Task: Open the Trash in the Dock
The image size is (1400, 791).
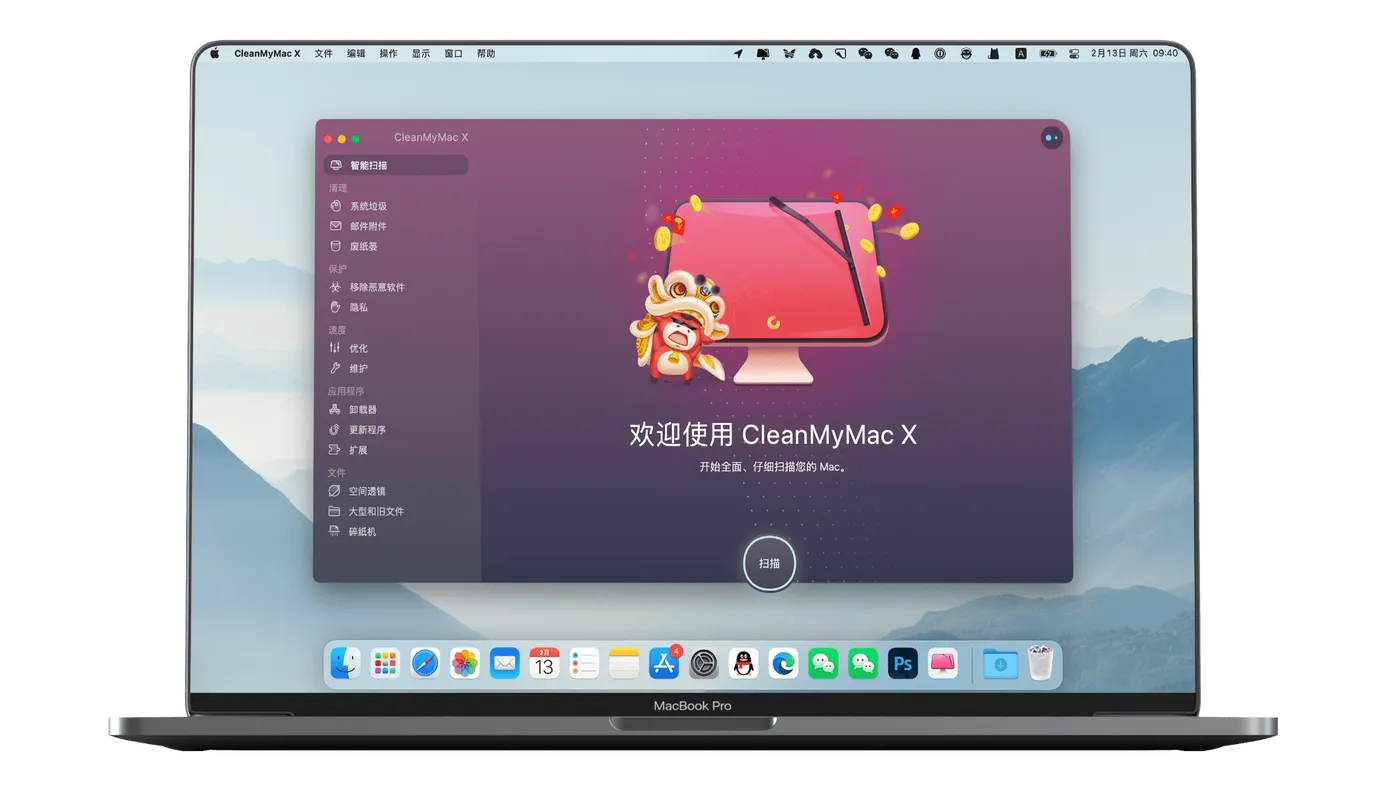Action: click(1041, 662)
